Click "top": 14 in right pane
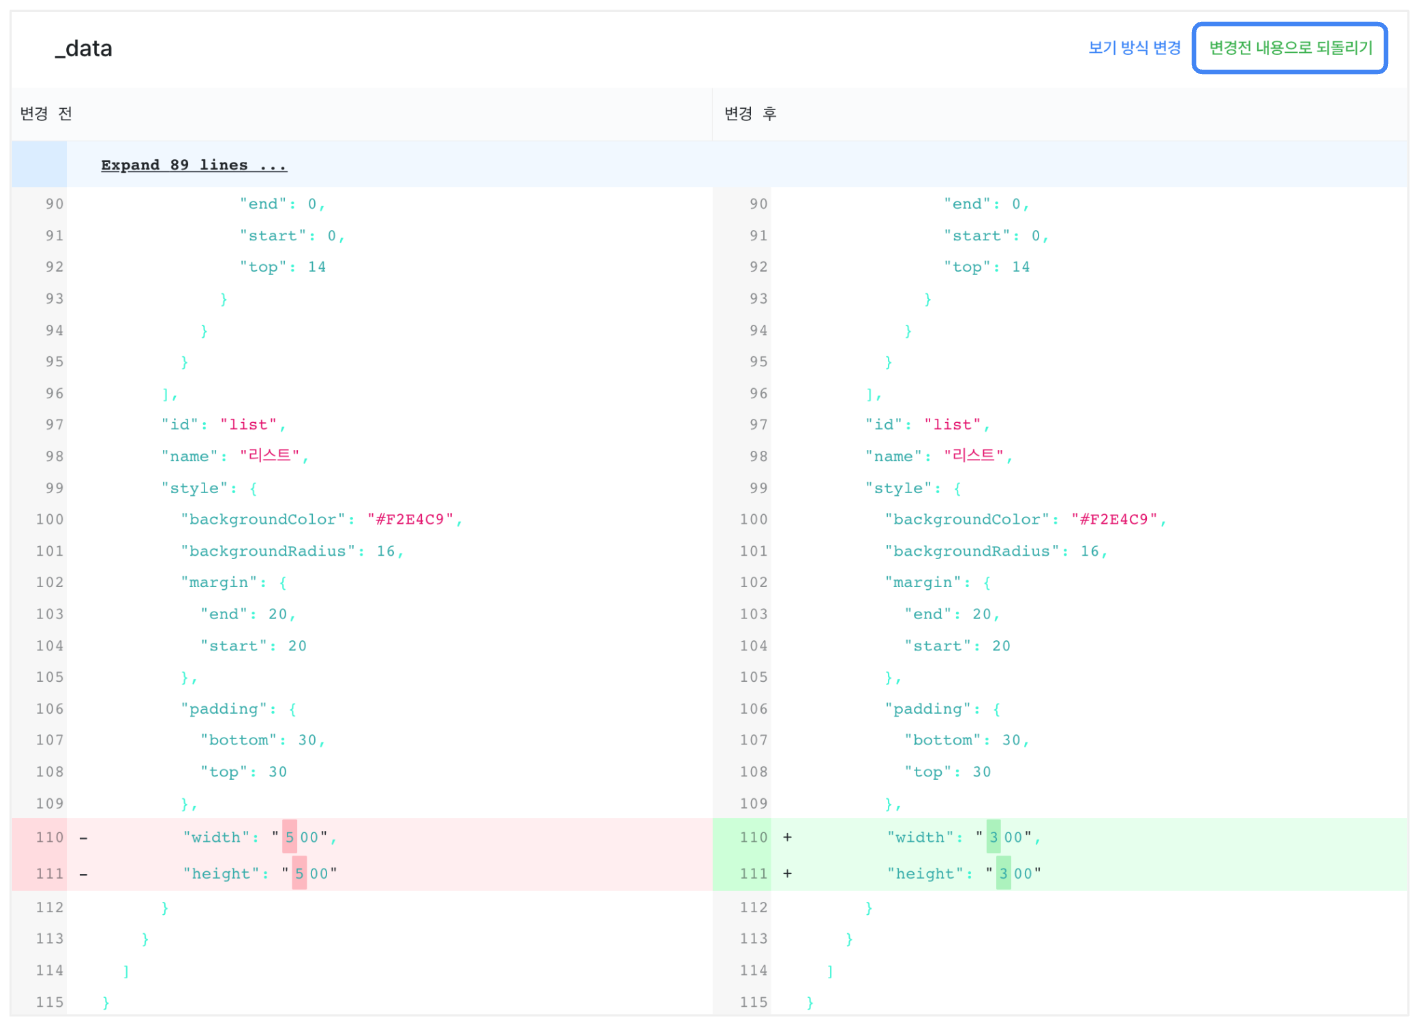Screen dimensions: 1420x1028 [x=987, y=267]
